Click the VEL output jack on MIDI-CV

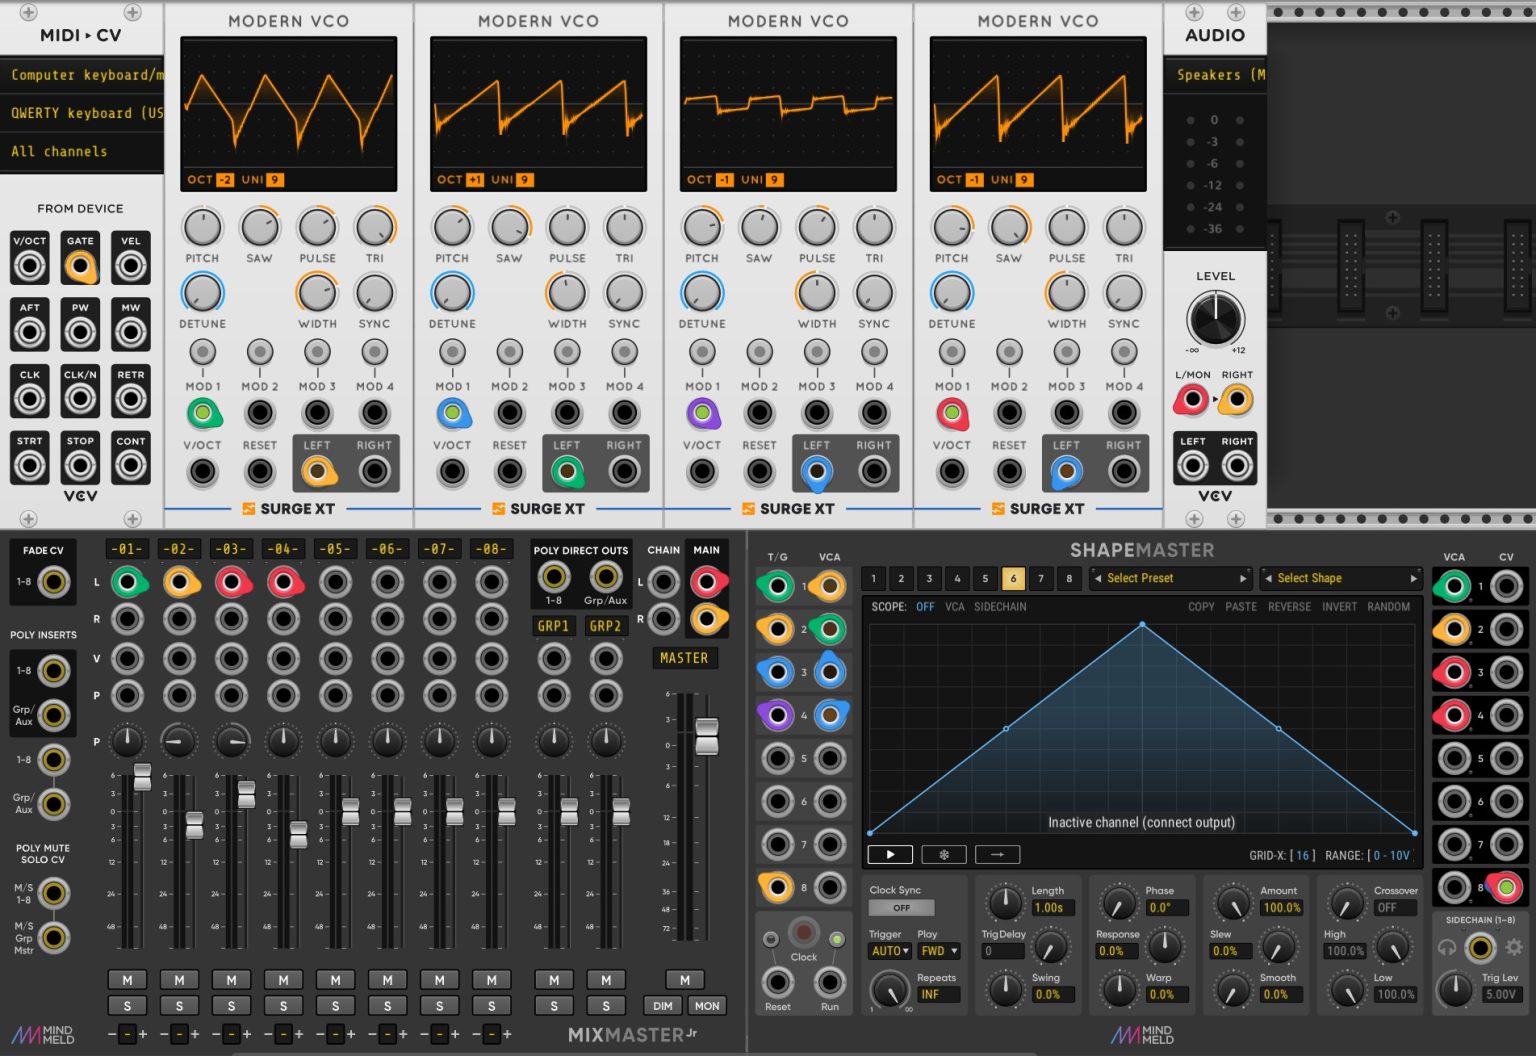point(130,266)
